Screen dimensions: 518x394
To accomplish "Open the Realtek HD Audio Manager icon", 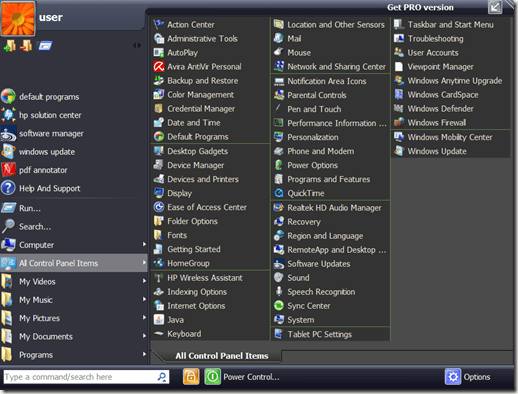I will tap(279, 208).
